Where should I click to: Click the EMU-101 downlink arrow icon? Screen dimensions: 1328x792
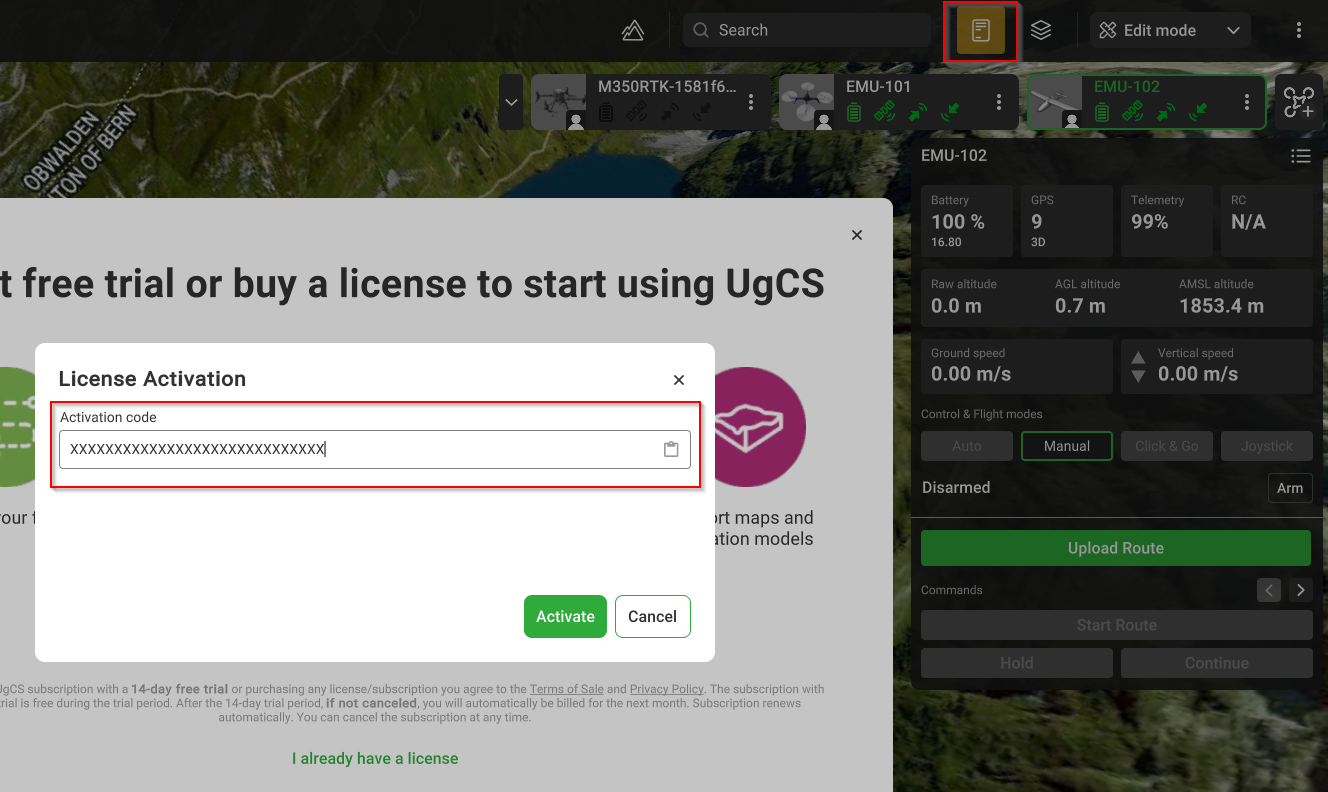[949, 113]
